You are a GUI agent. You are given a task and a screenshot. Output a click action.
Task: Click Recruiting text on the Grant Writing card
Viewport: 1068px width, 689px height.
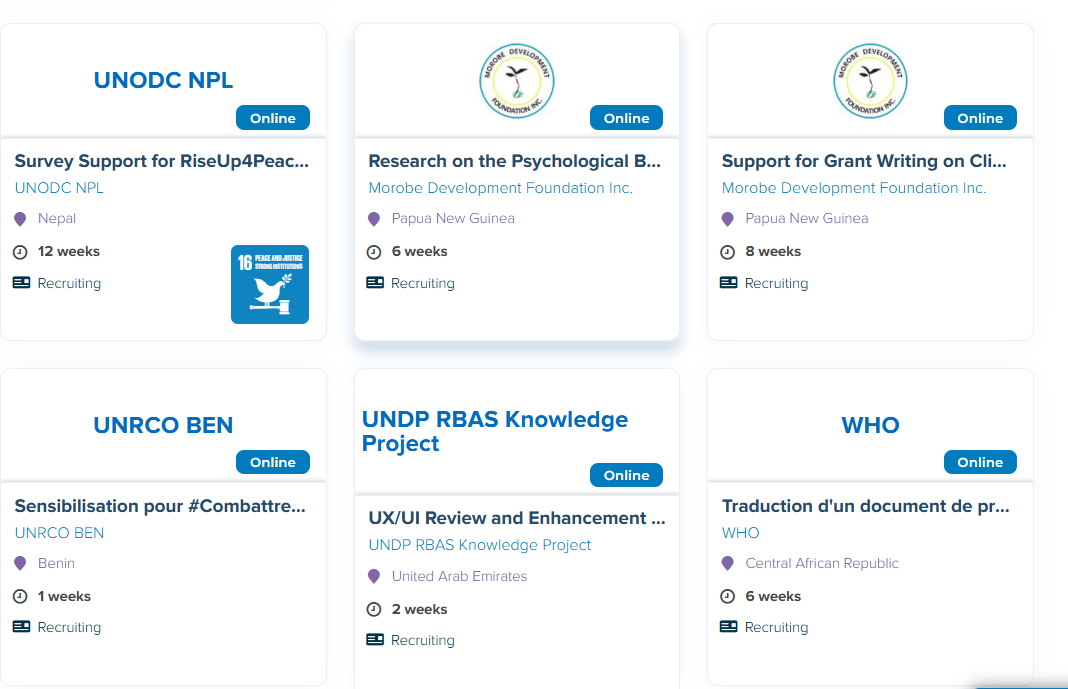tap(776, 283)
